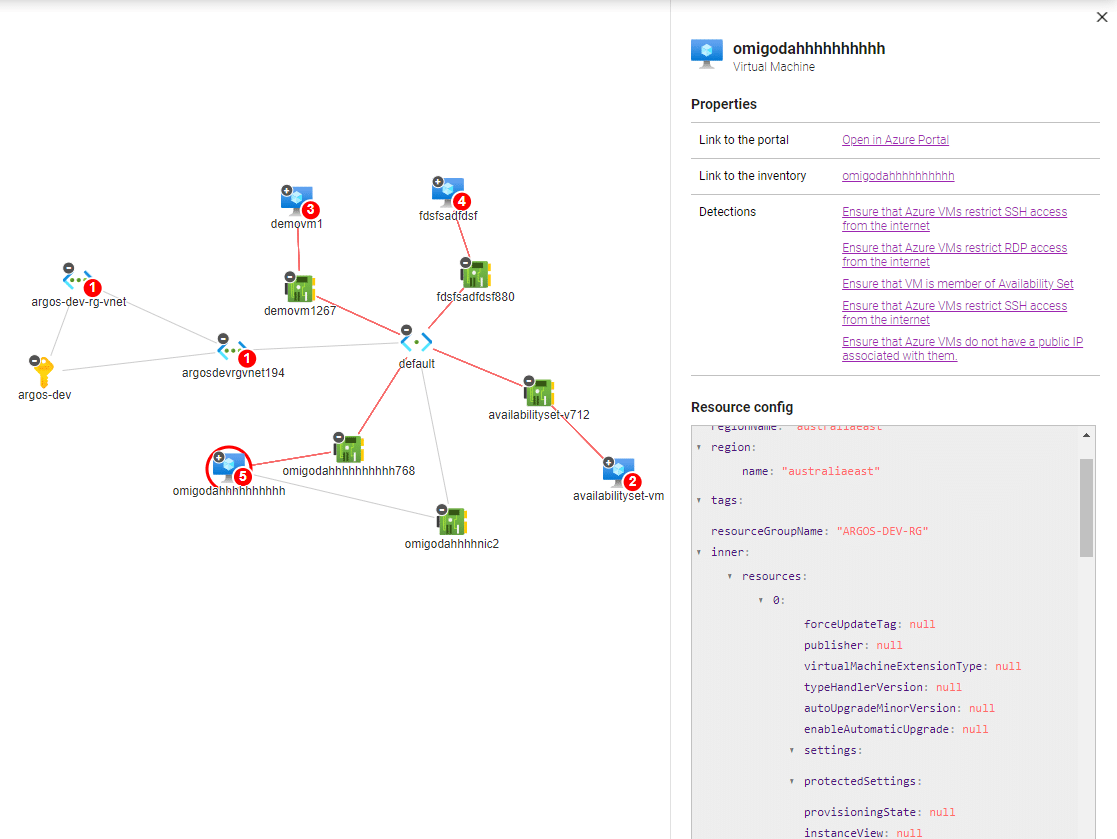Collapse the settings disclosure triangle
Screen dimensions: 1117x839
pyautogui.click(x=791, y=749)
